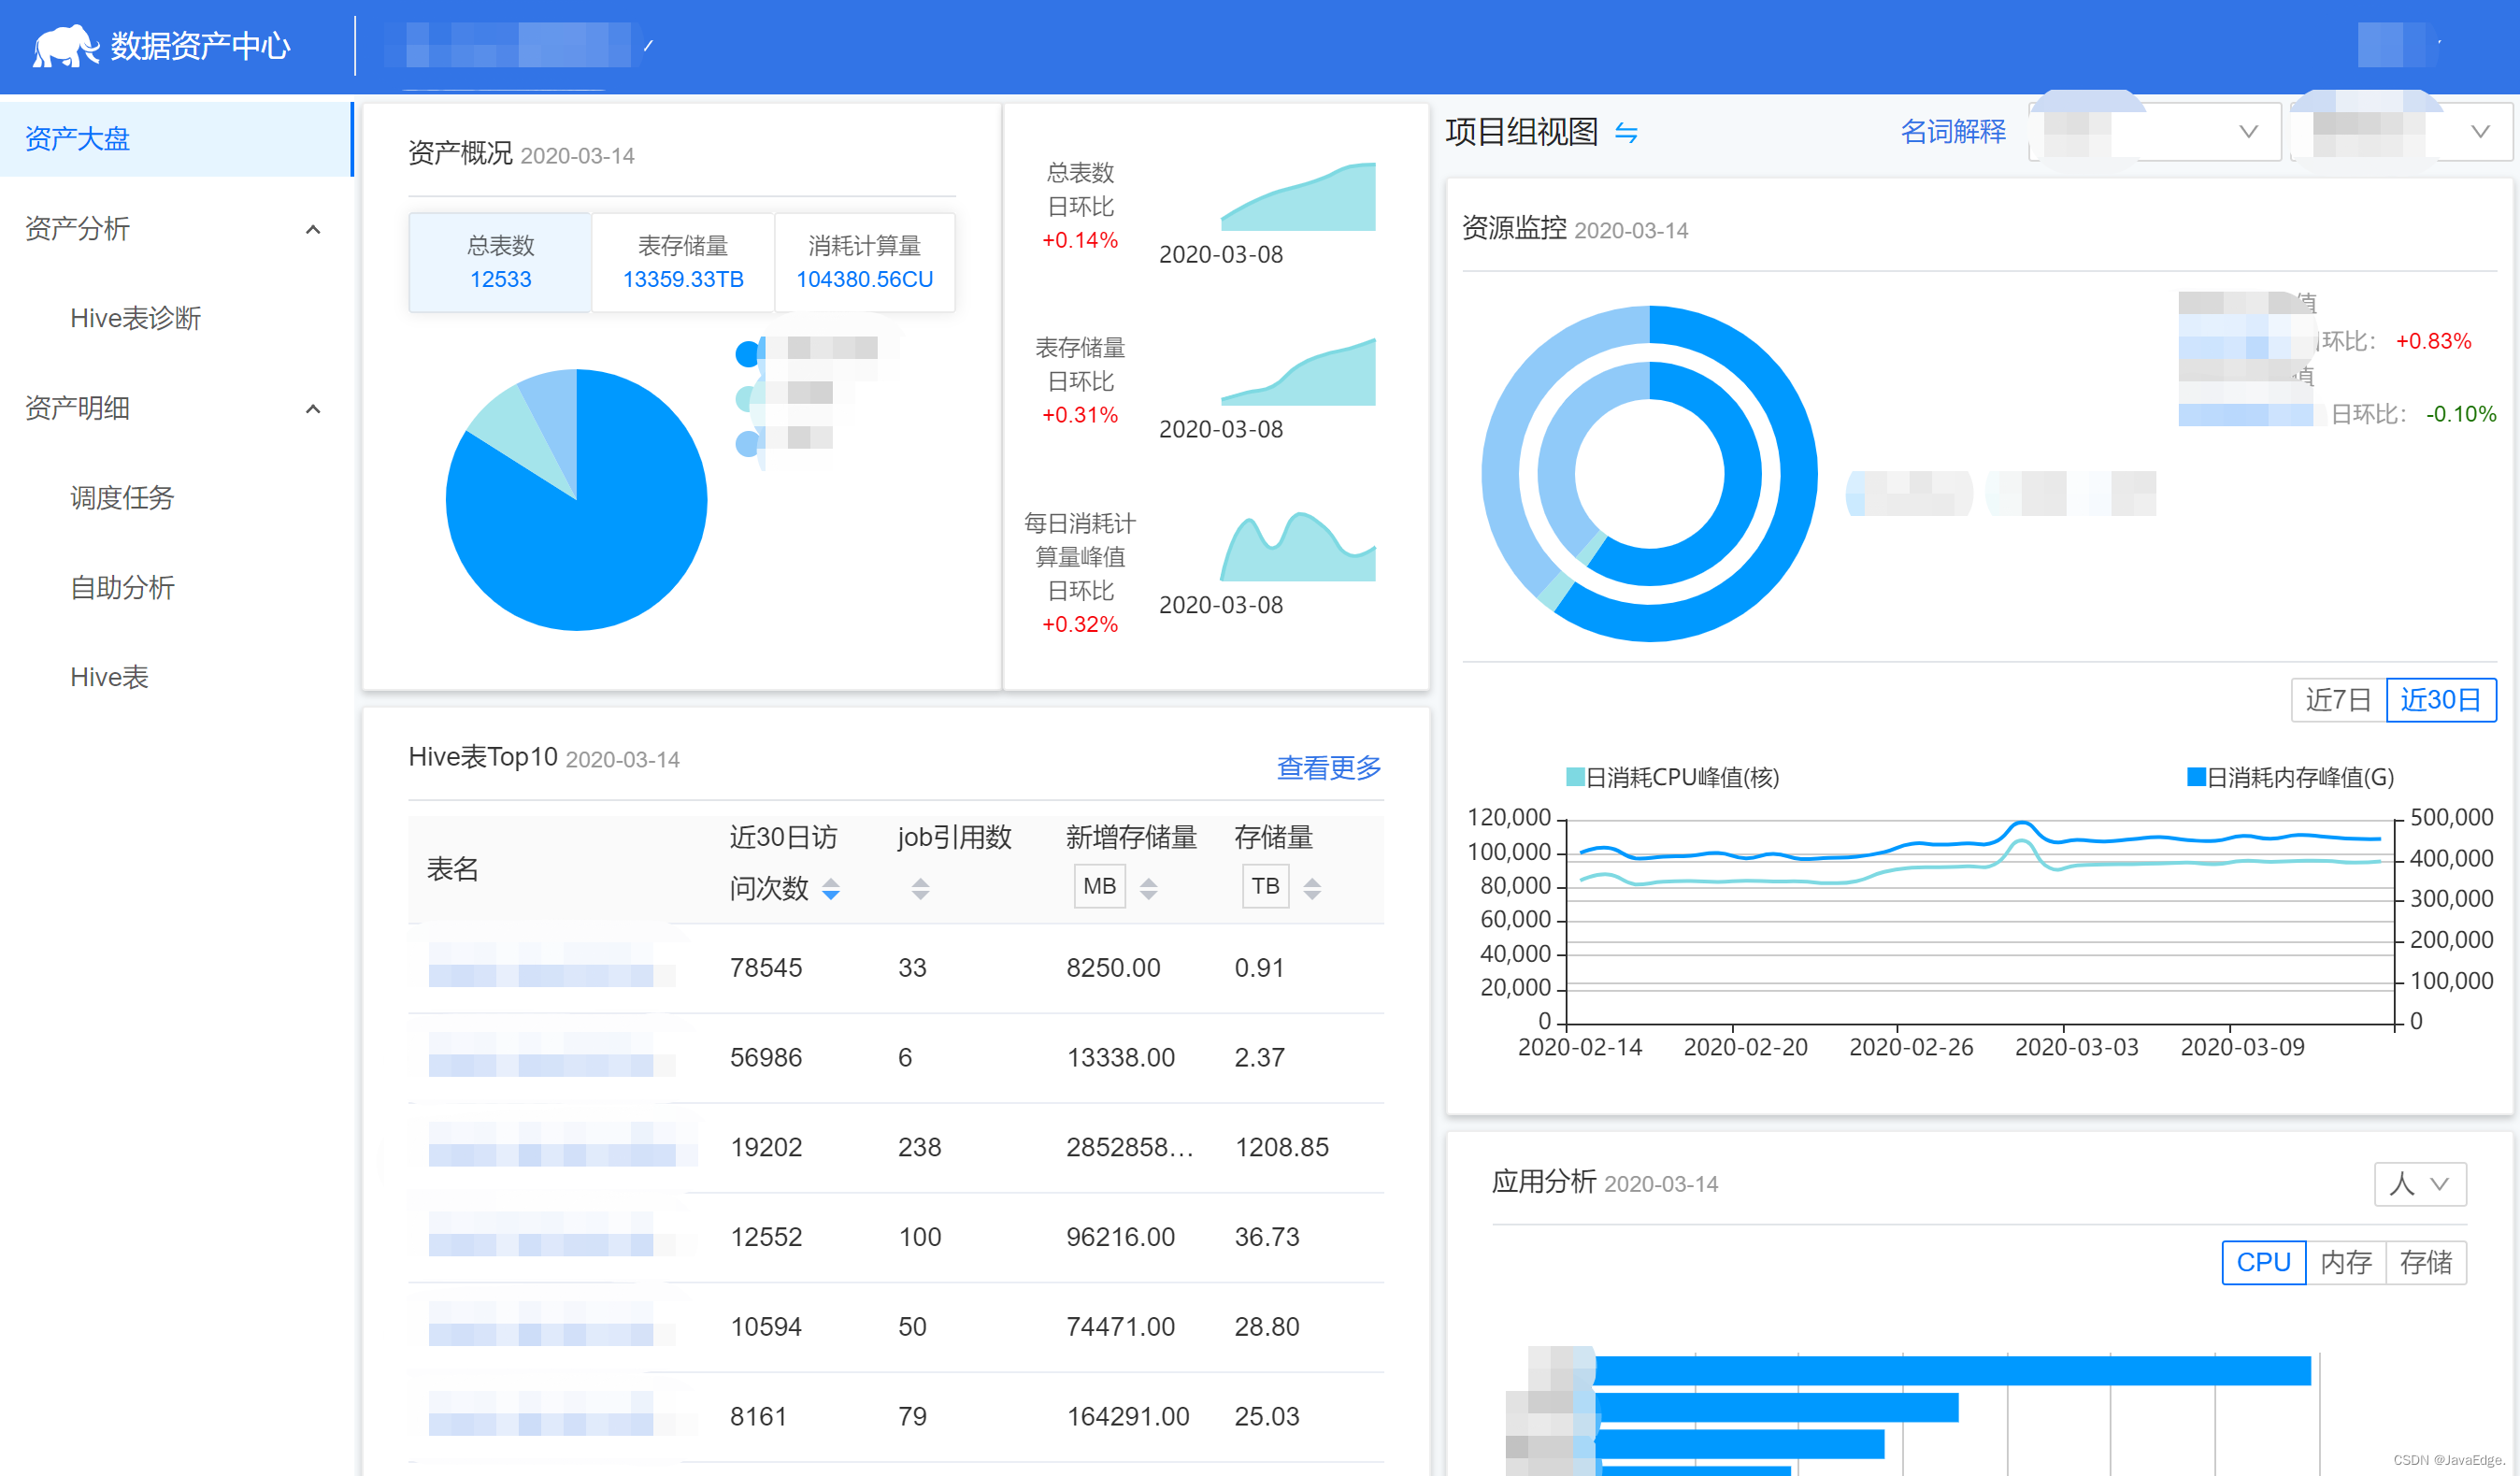2520x1476 pixels.
Task: Open the 人 dropdown in 应用分析
Action: click(2419, 1184)
